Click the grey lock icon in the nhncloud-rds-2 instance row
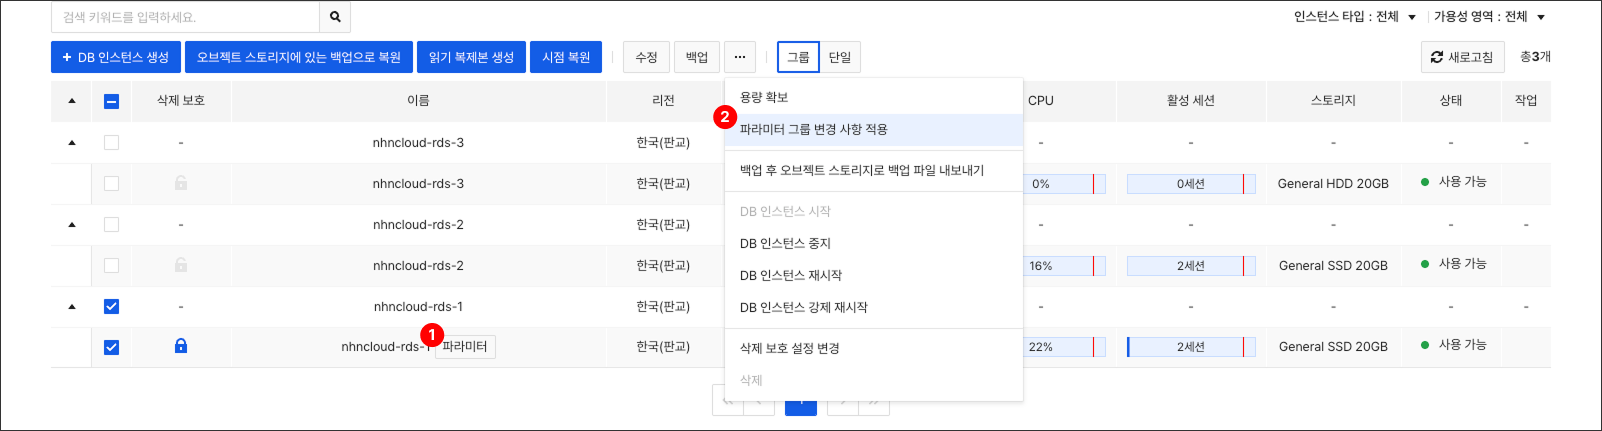Screen dimensions: 1602x431 (181, 265)
